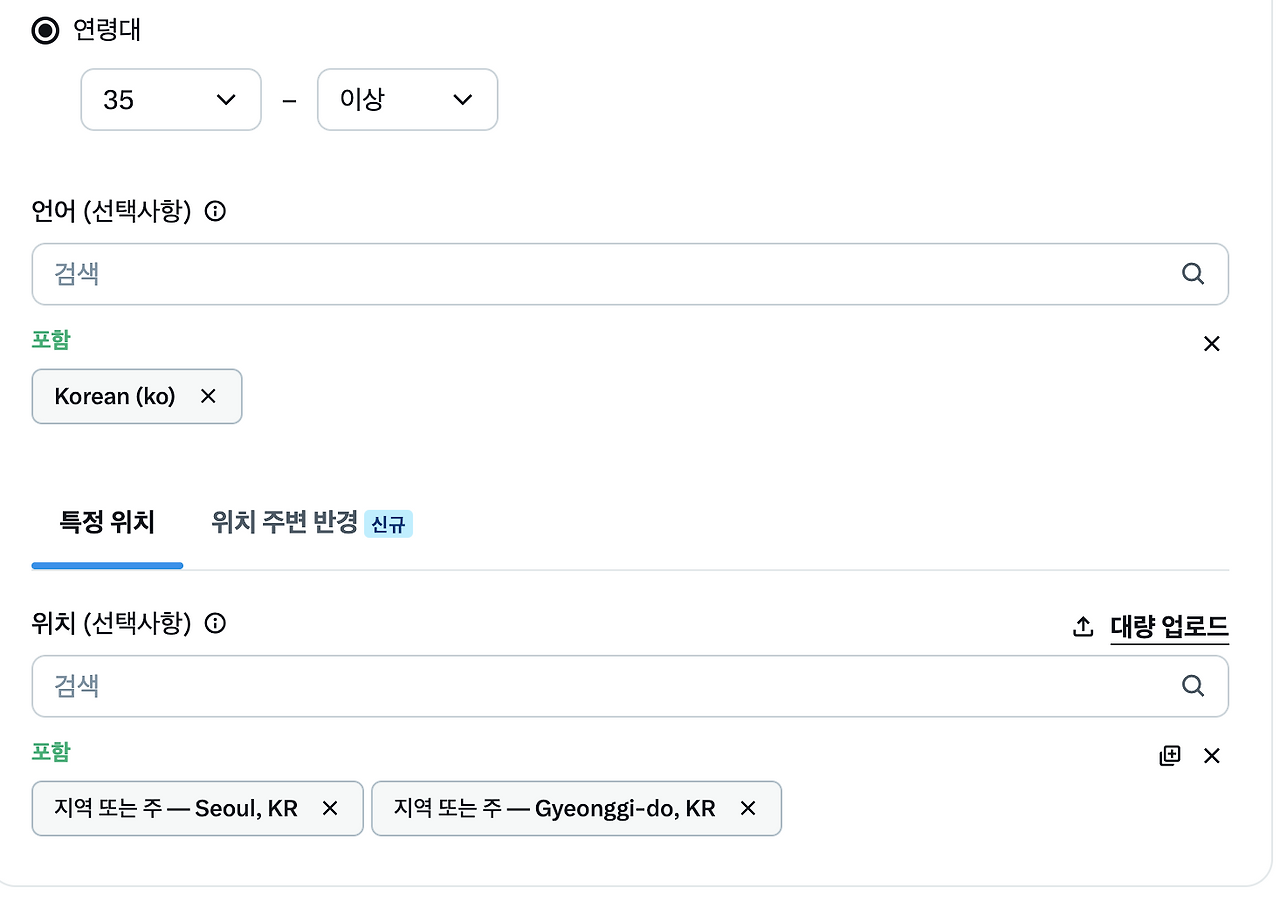
Task: Remove the Seoul, KR location chip
Action: tap(330, 808)
